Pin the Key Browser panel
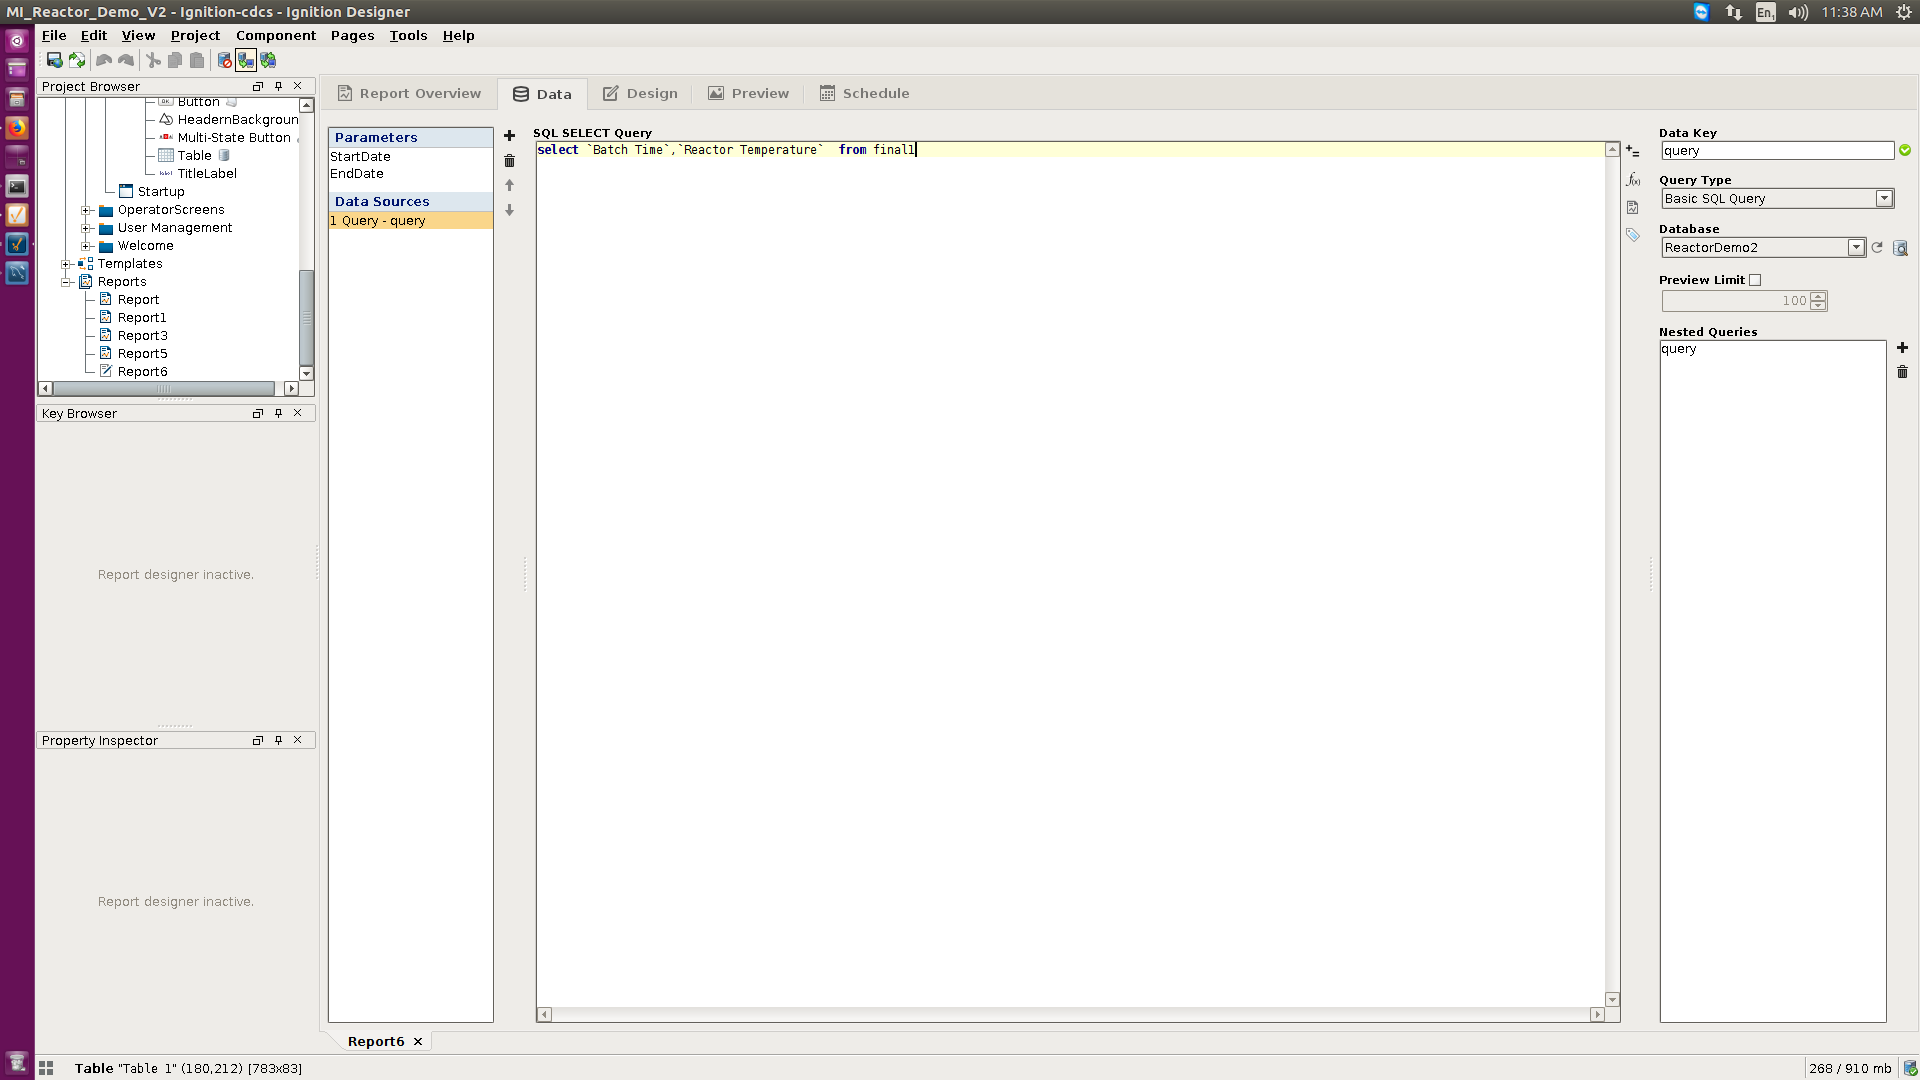Viewport: 1920px width, 1080px height. point(278,413)
